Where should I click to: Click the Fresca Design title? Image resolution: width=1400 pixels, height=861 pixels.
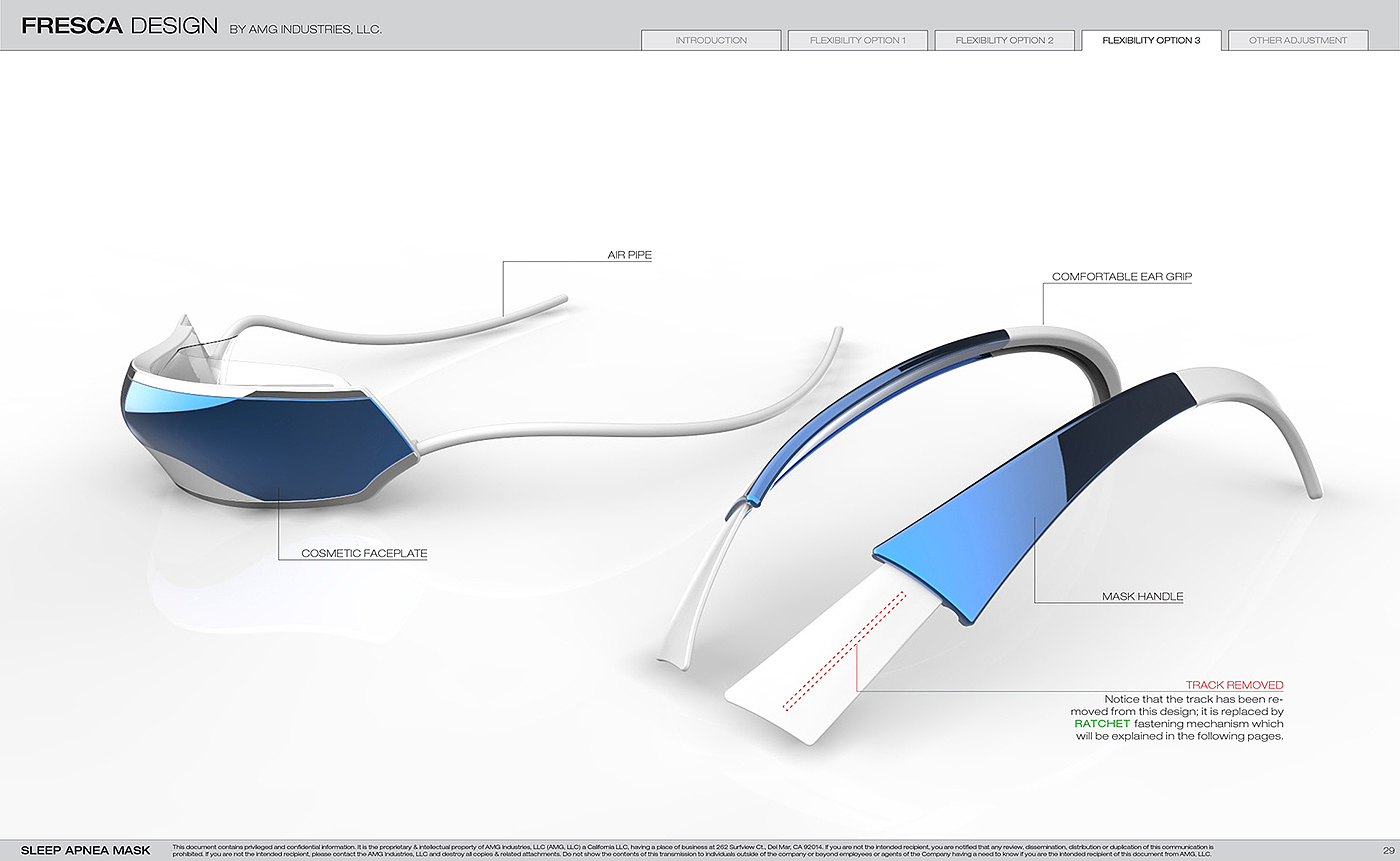(119, 27)
